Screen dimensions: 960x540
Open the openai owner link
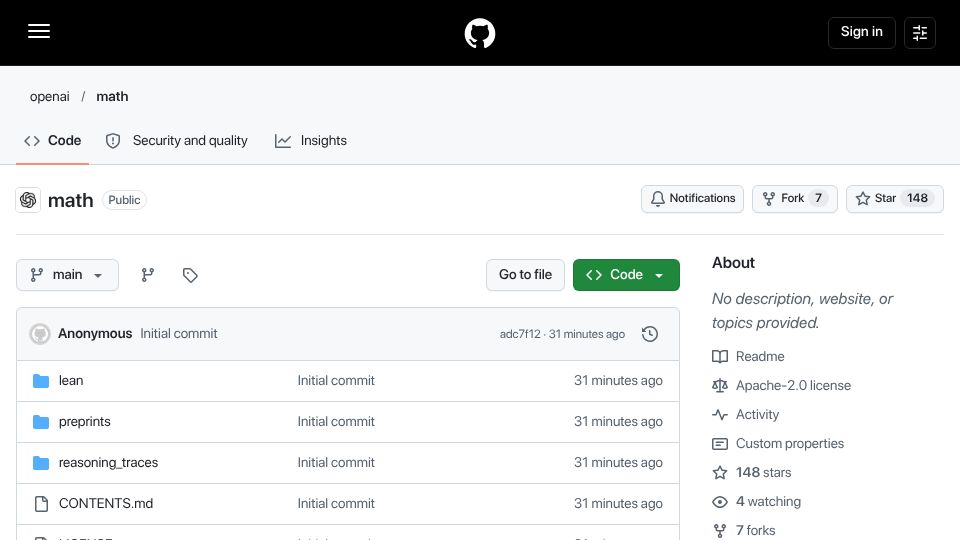50,97
